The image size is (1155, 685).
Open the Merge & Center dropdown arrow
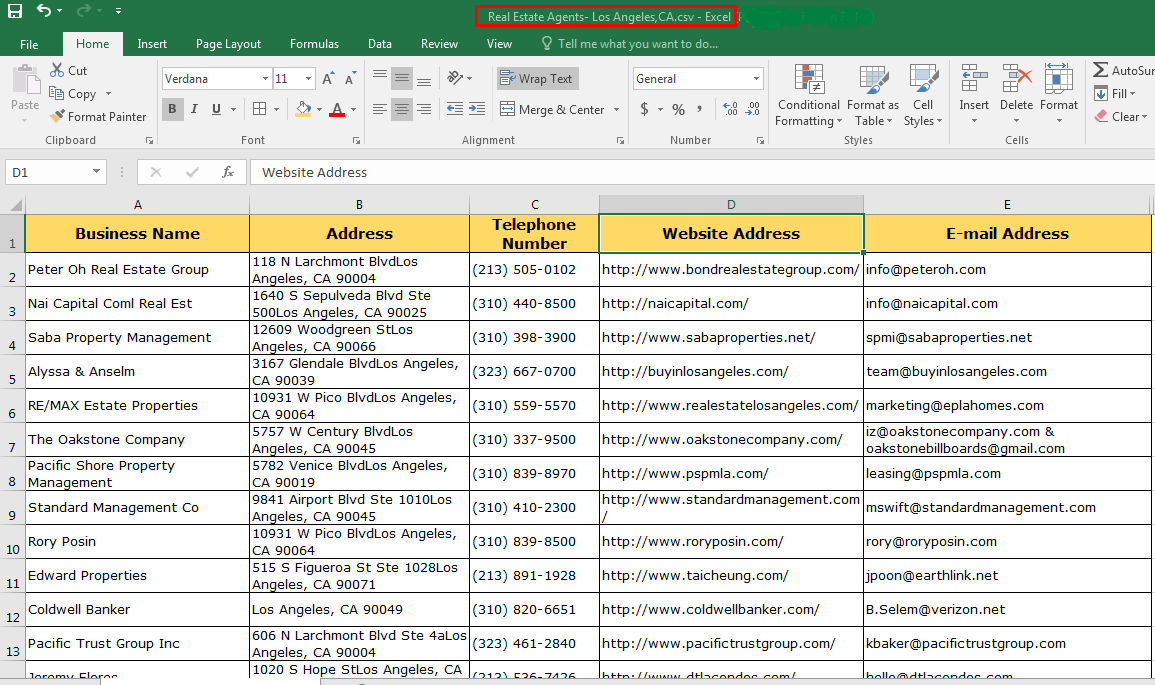[x=616, y=111]
